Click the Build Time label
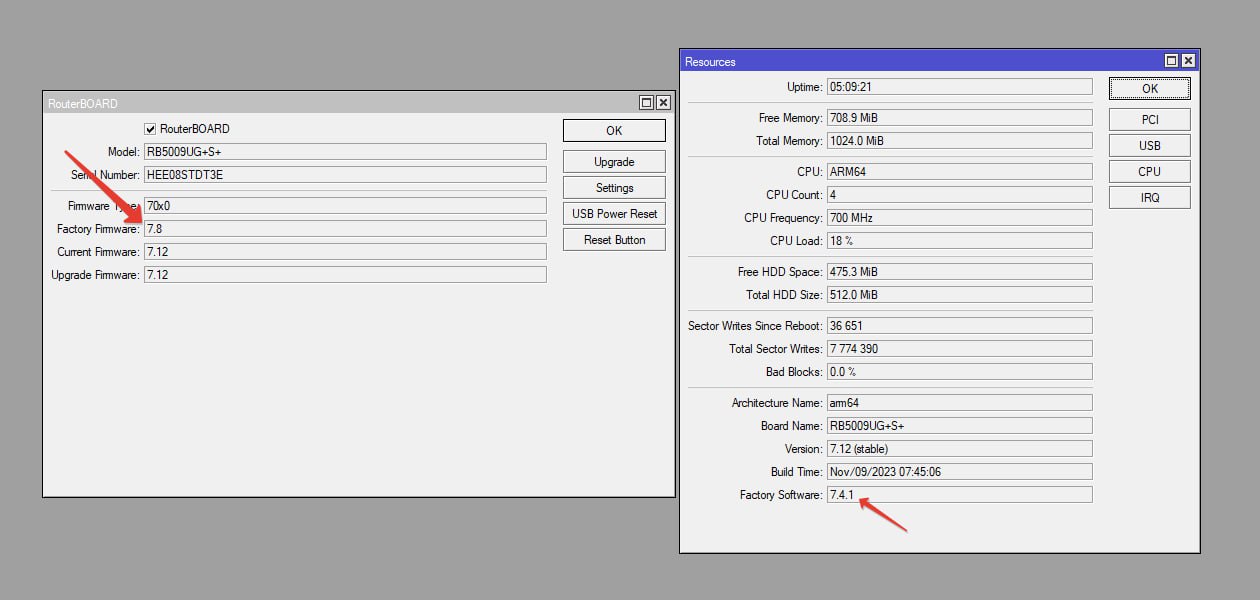Image resolution: width=1260 pixels, height=600 pixels. 797,472
